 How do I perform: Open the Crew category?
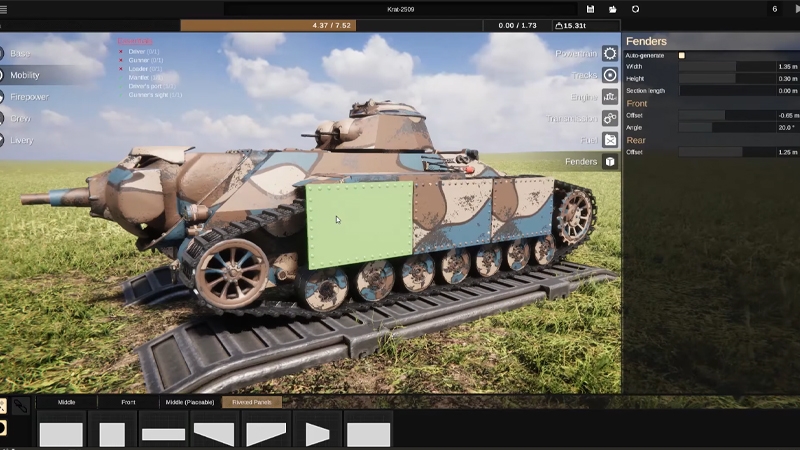coord(20,118)
